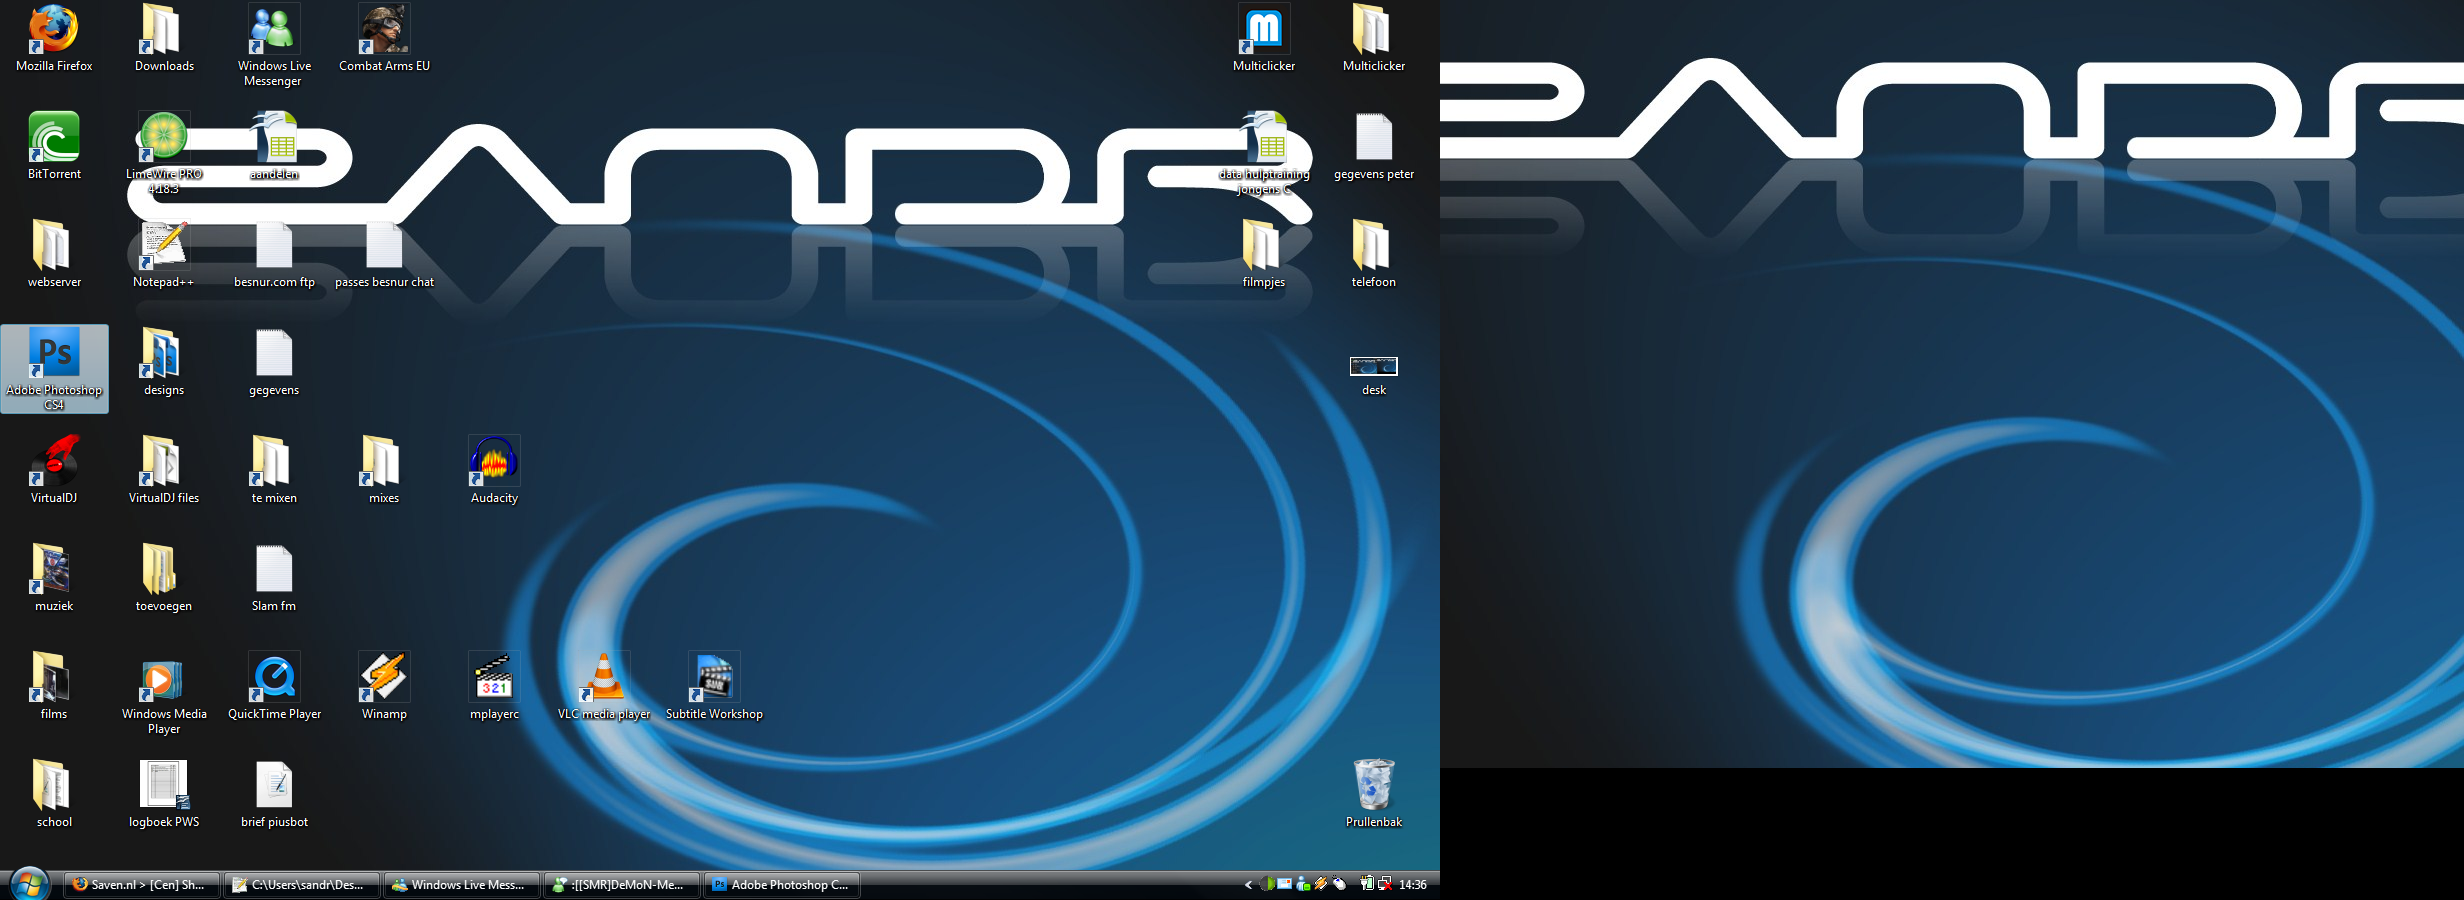Switch to Windows Live Messenger taskbar button

click(461, 885)
